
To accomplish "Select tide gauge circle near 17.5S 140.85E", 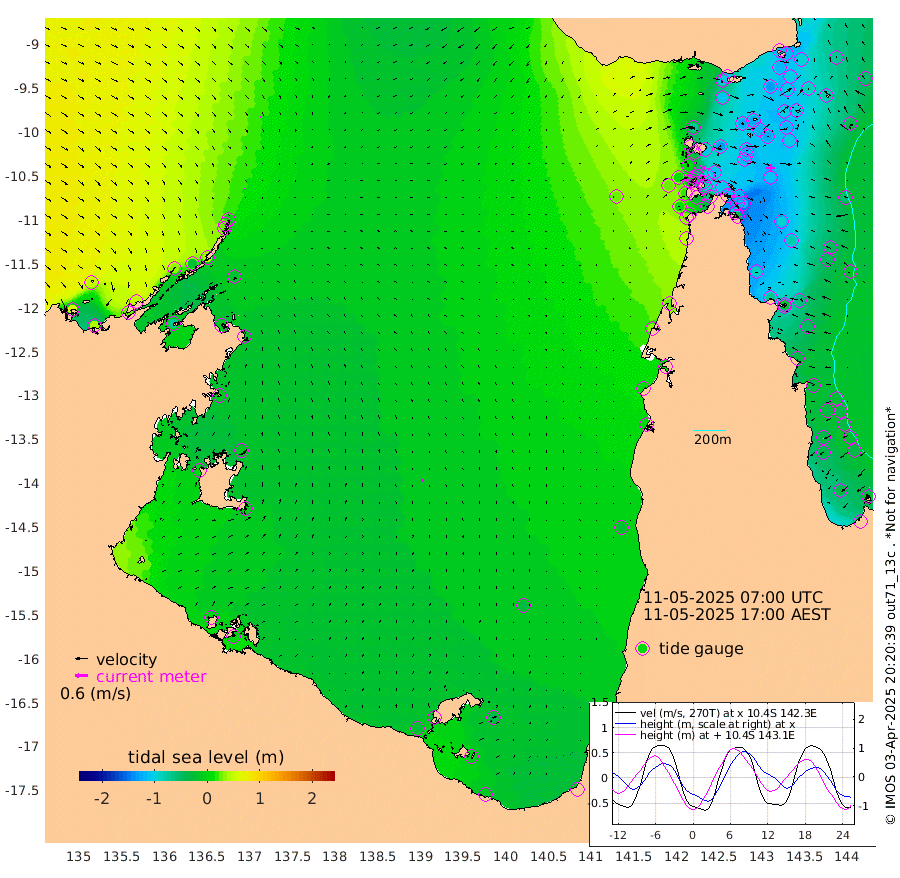I will (577, 790).
